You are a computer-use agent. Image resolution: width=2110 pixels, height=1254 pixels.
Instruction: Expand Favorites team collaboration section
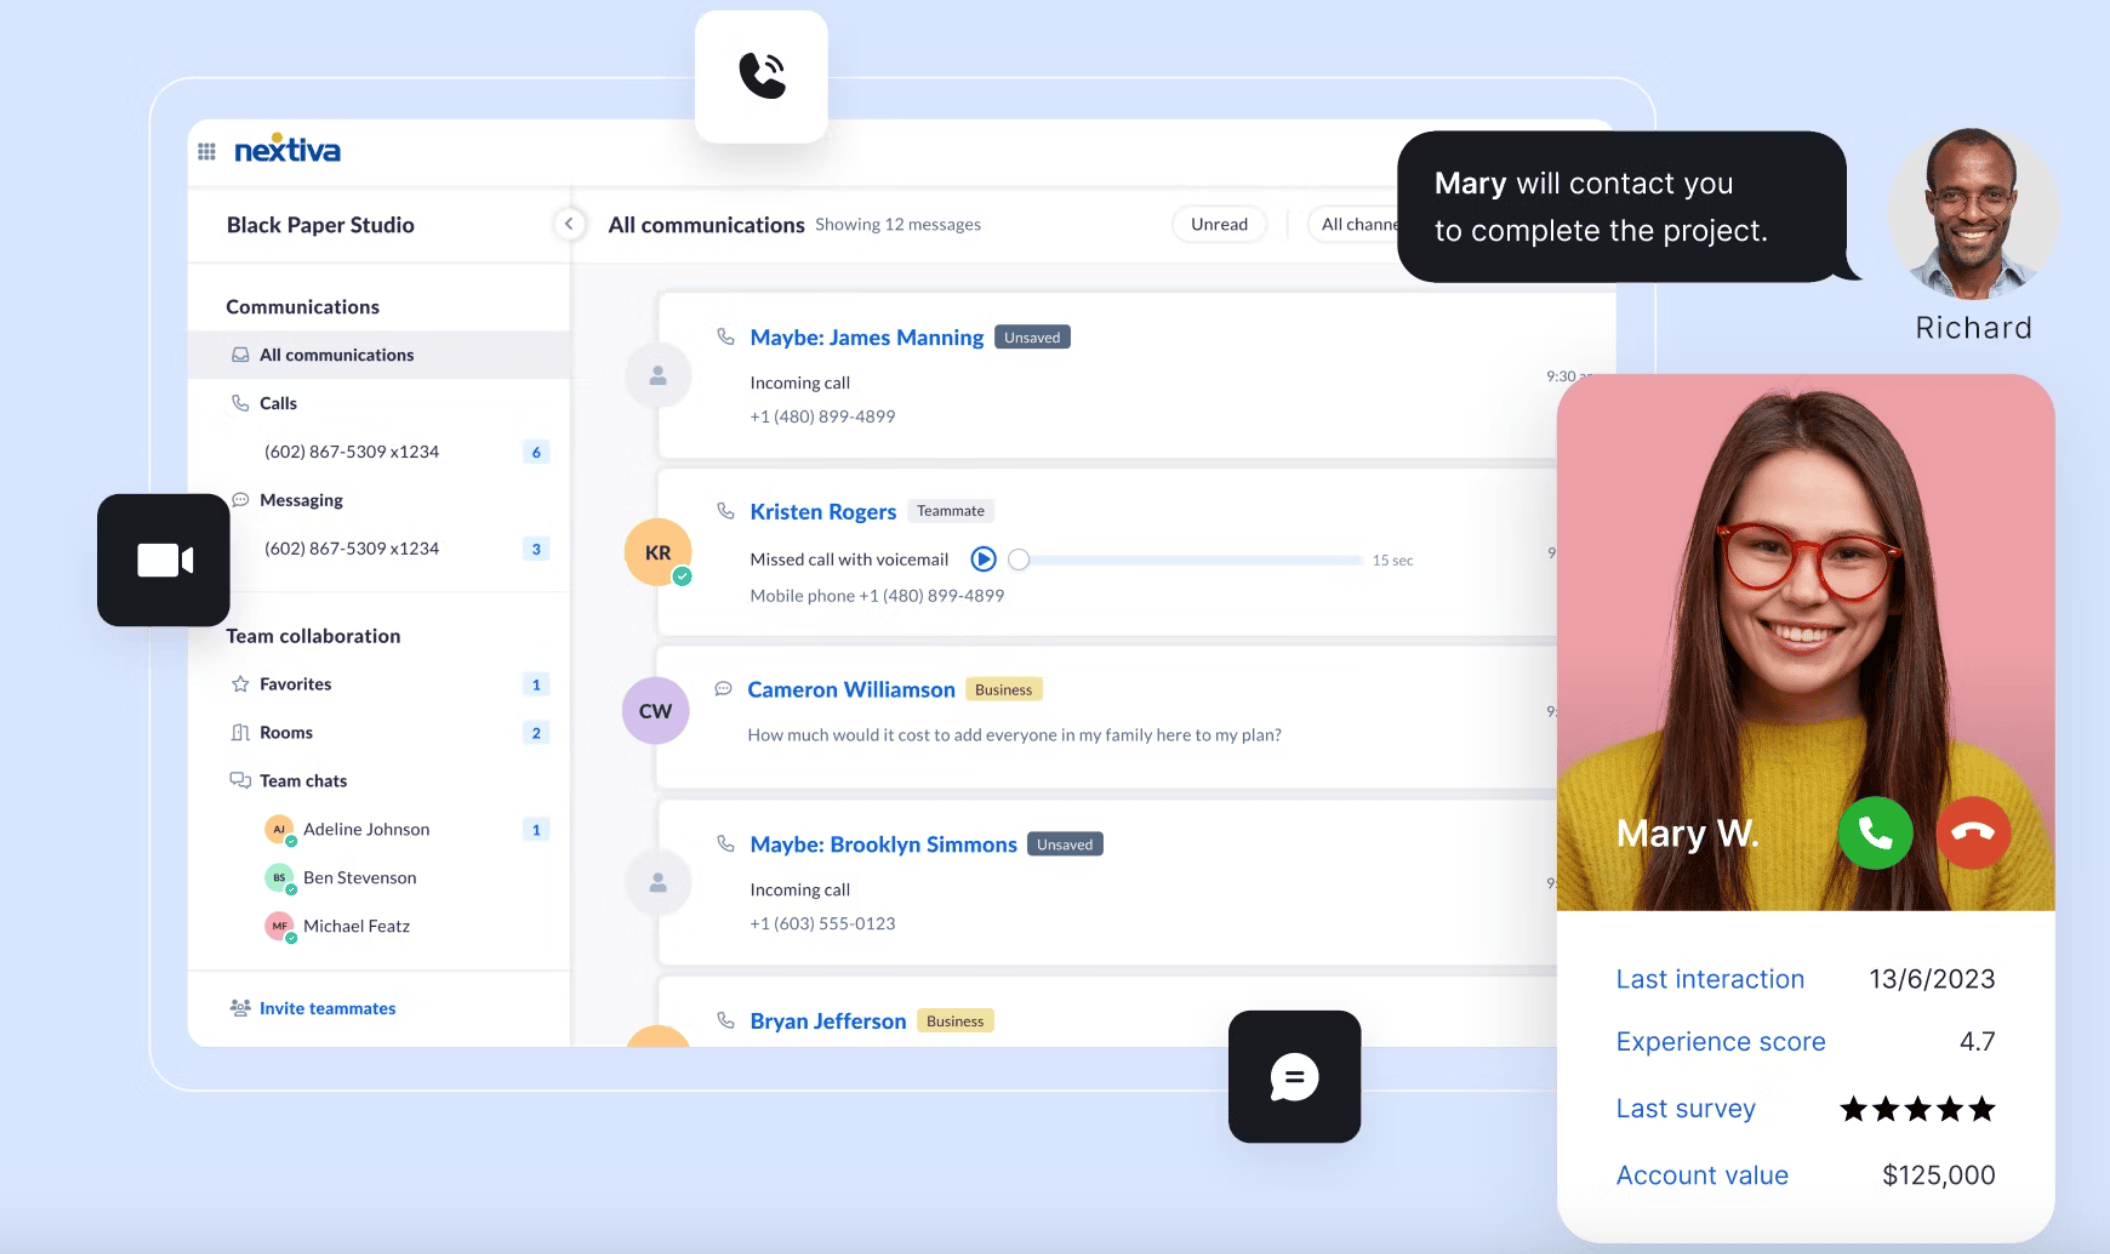pyautogui.click(x=295, y=682)
